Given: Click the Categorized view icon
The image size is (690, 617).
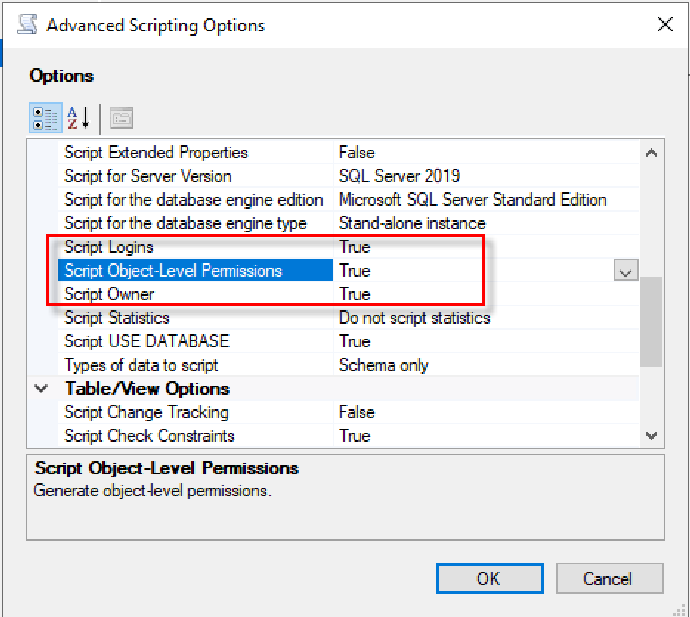Looking at the screenshot, I should point(45,119).
